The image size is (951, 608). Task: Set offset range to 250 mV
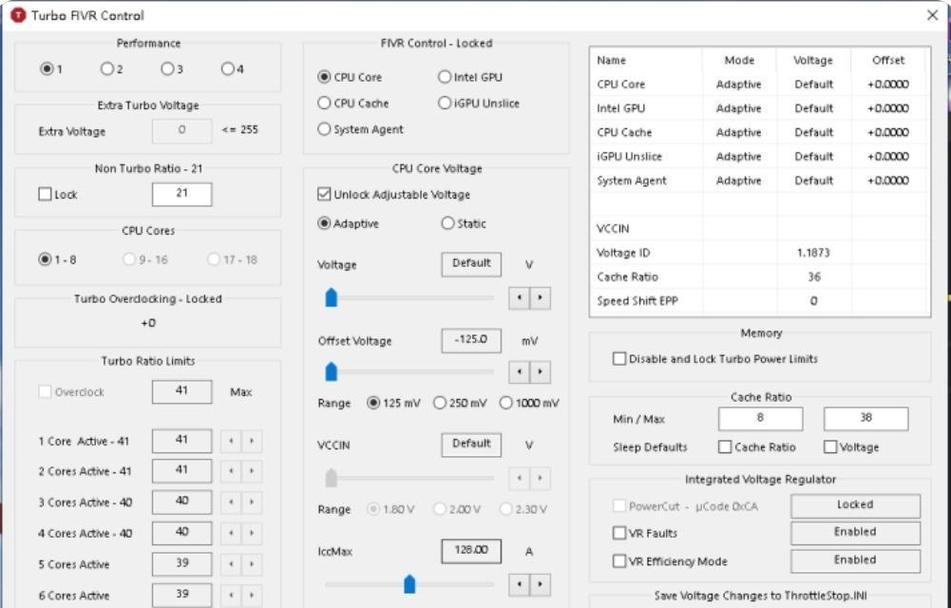[440, 403]
